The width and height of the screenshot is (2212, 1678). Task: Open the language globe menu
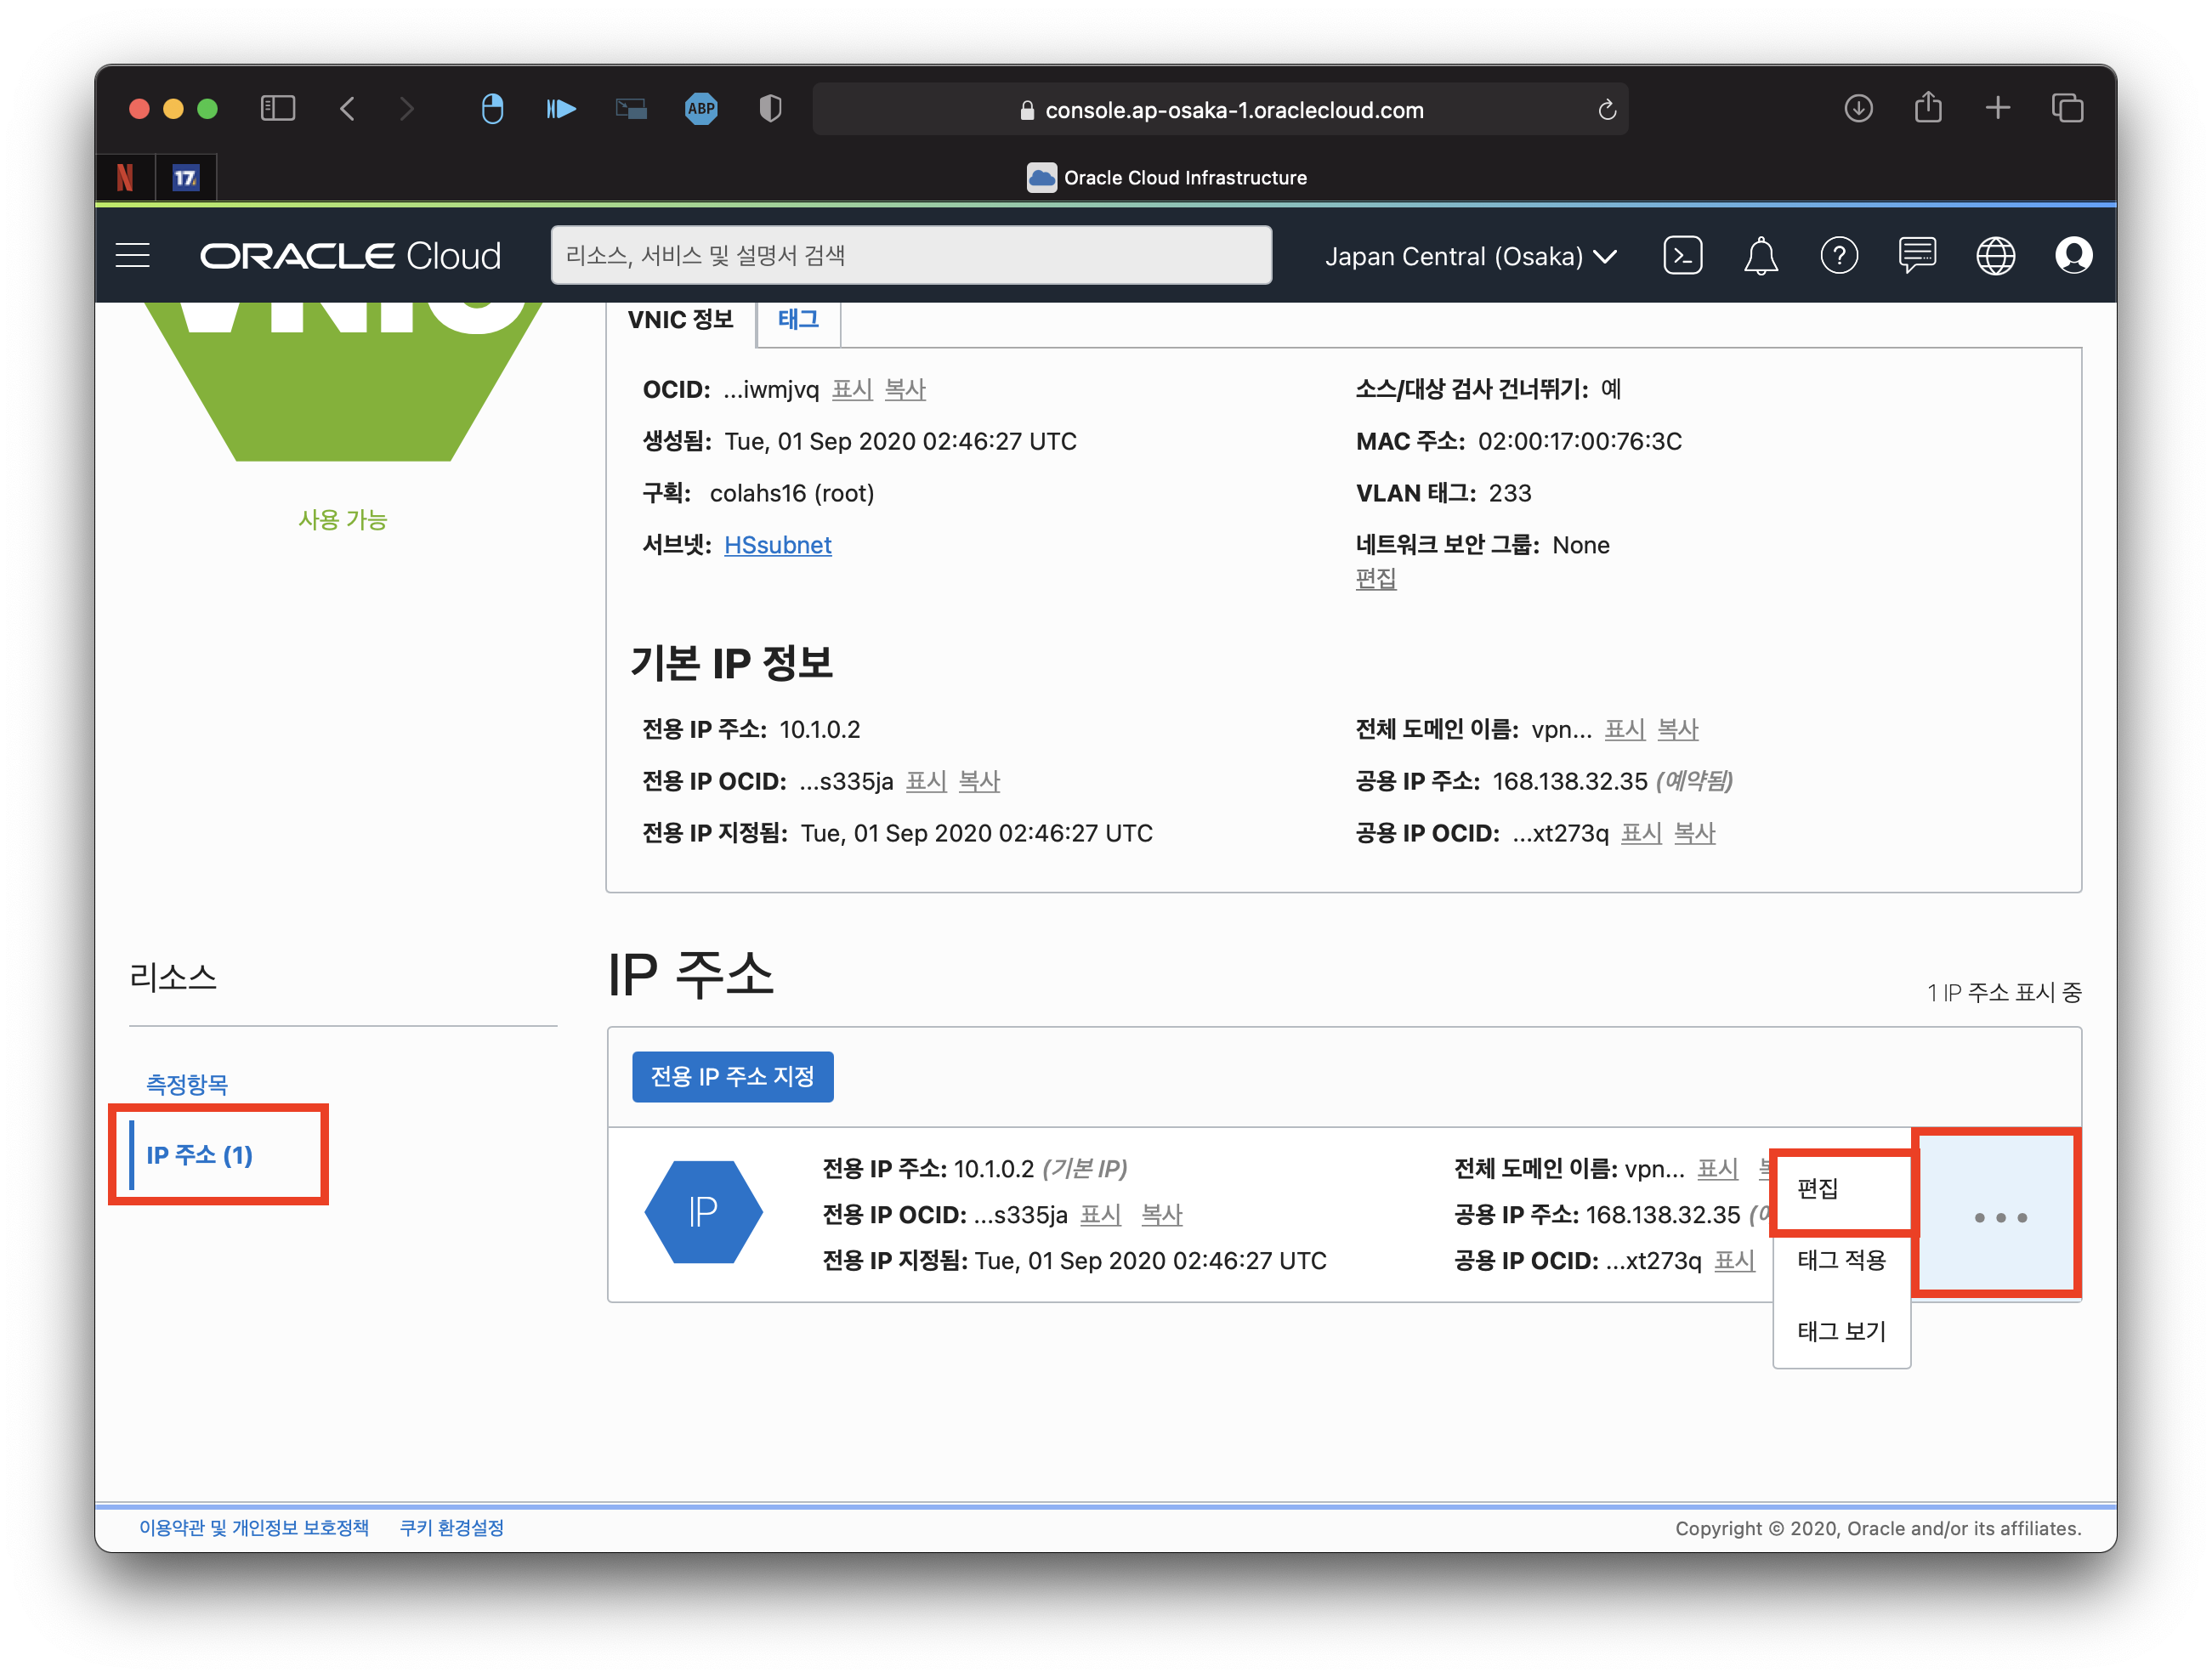pos(1995,256)
